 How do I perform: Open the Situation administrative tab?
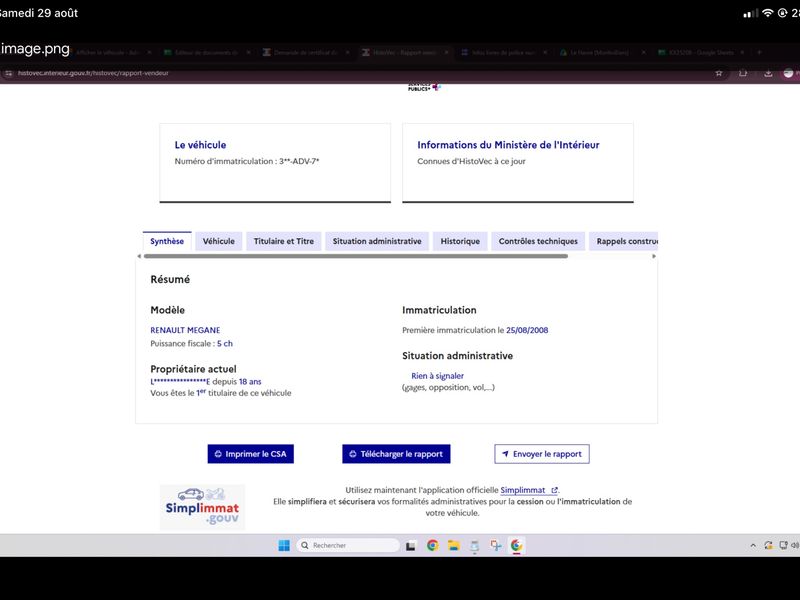(377, 241)
